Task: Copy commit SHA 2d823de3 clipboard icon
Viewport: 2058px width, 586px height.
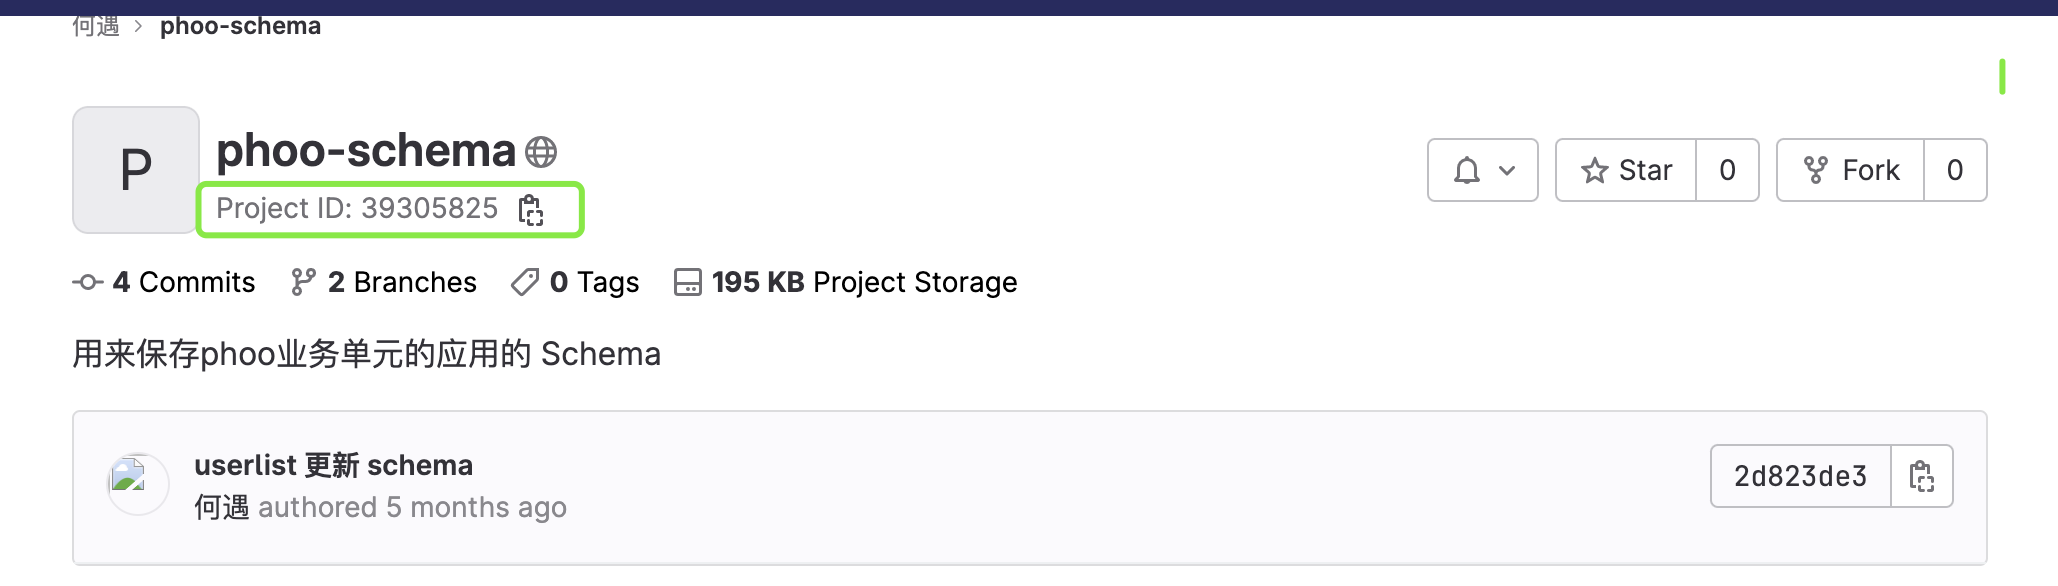Action: click(x=1921, y=476)
